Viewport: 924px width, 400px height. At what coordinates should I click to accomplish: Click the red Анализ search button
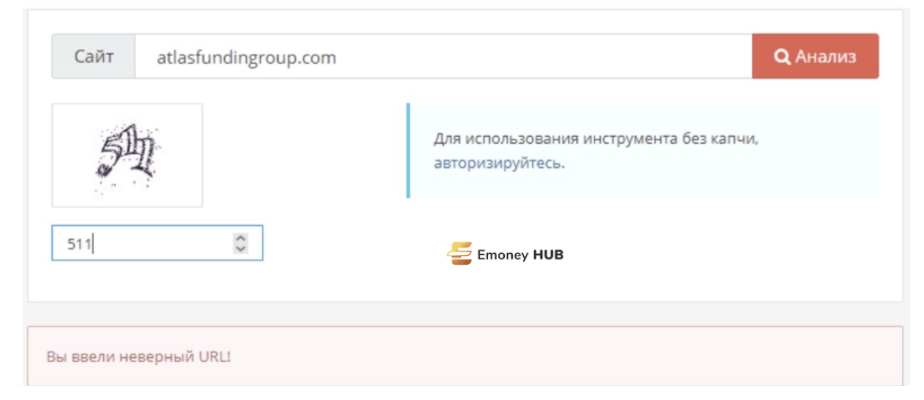(x=815, y=56)
